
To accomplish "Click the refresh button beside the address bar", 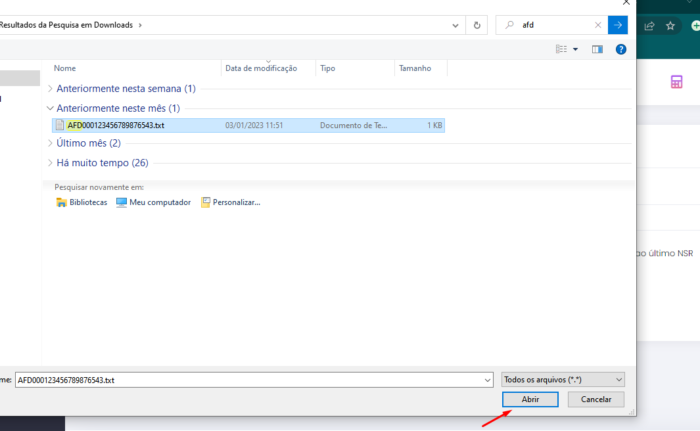I will coord(478,25).
